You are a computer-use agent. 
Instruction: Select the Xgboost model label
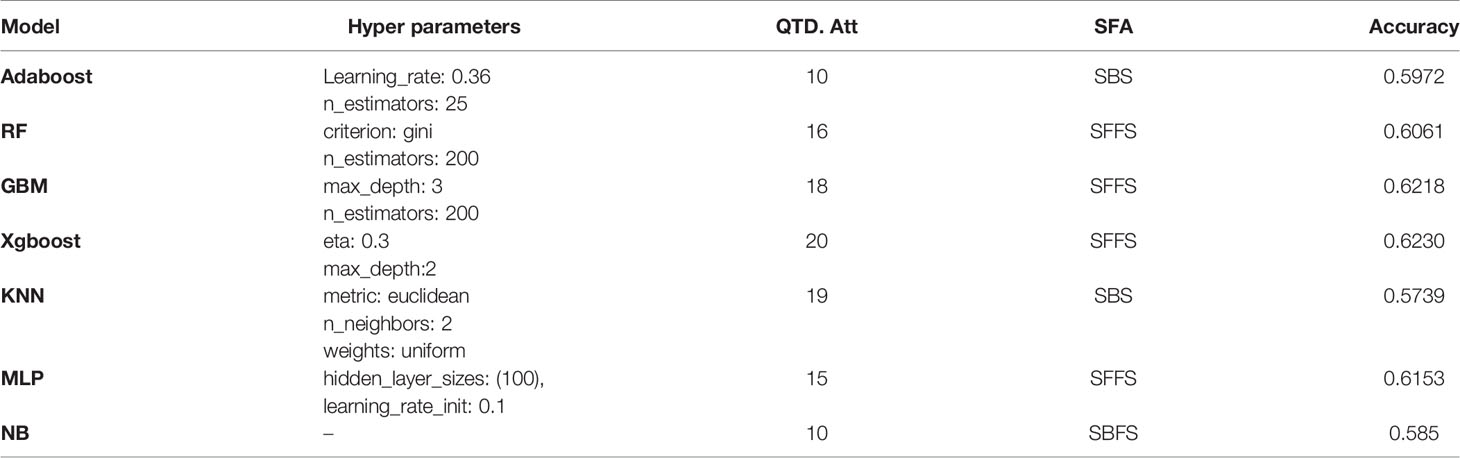pos(38,242)
